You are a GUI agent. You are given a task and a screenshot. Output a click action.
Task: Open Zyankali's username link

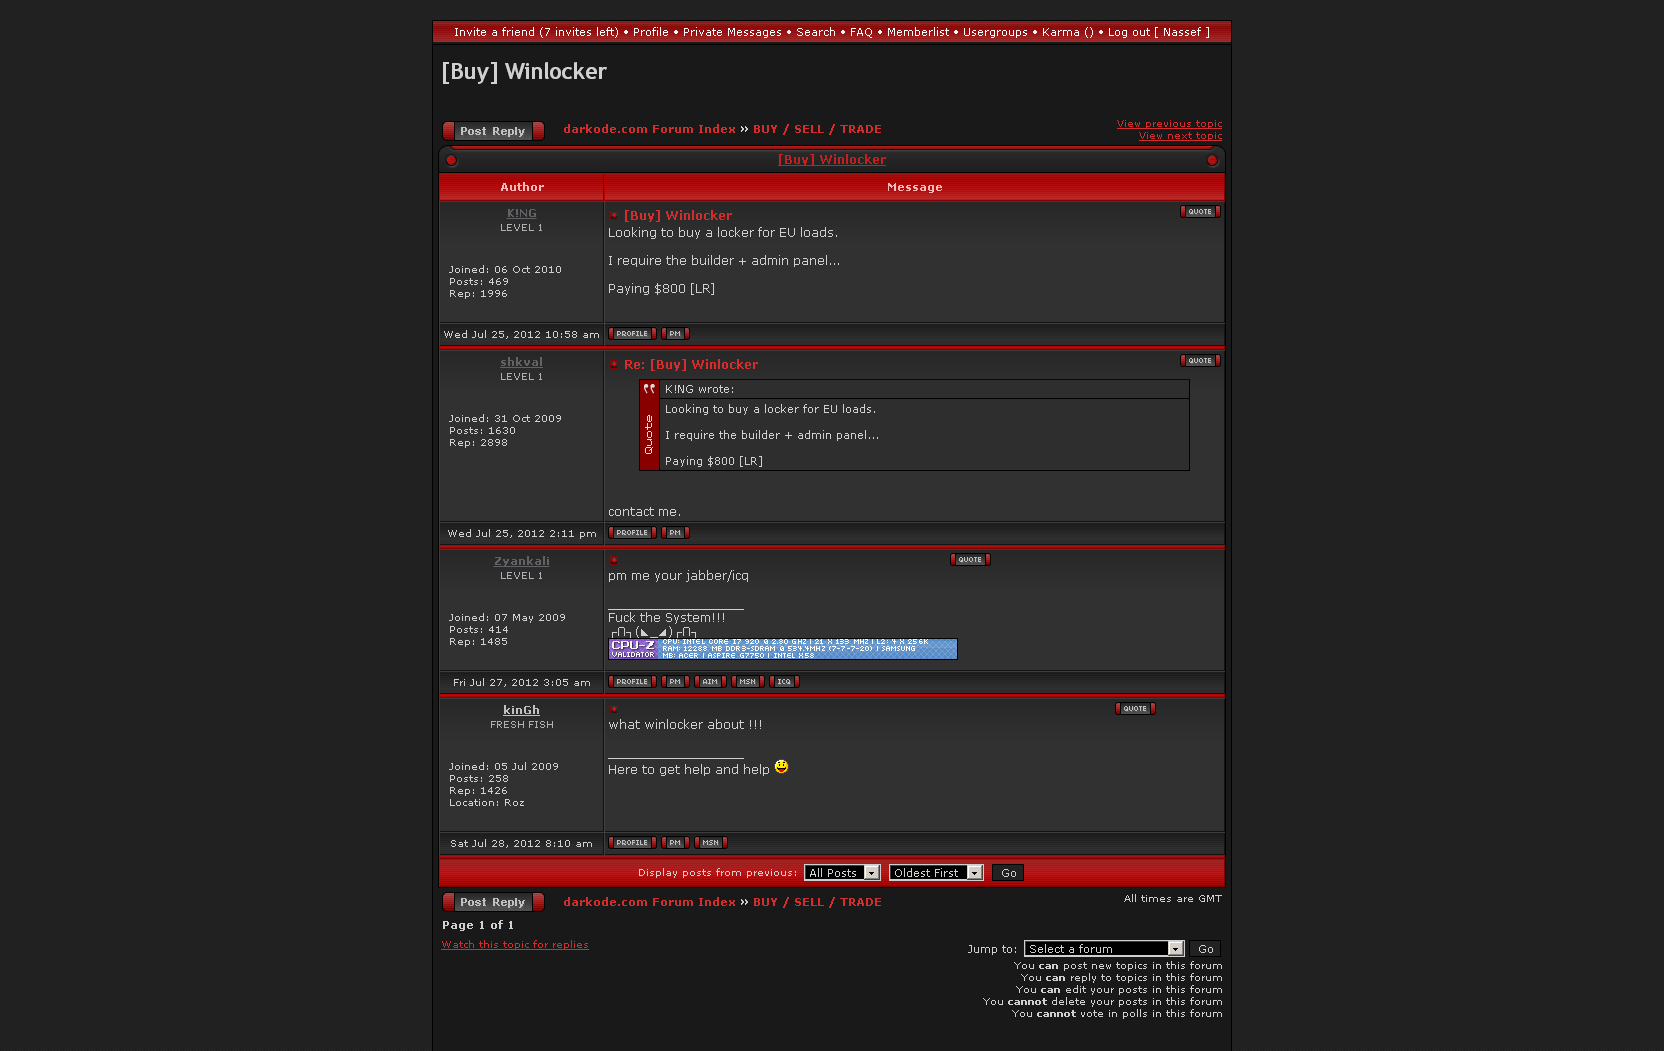pyautogui.click(x=521, y=562)
